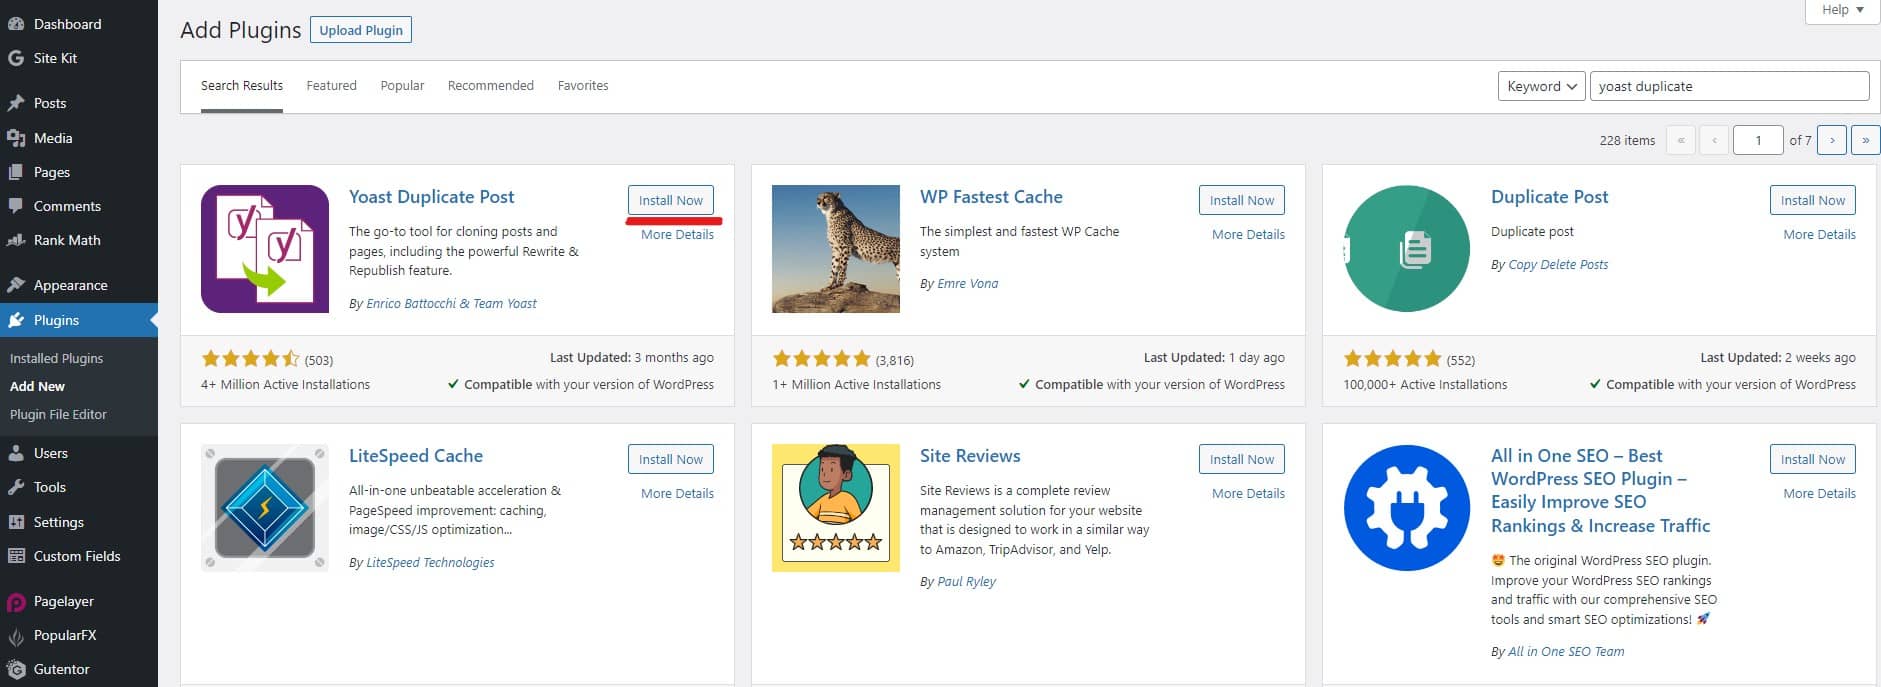1881x687 pixels.
Task: Select the Add New submenu item
Action: pos(37,386)
